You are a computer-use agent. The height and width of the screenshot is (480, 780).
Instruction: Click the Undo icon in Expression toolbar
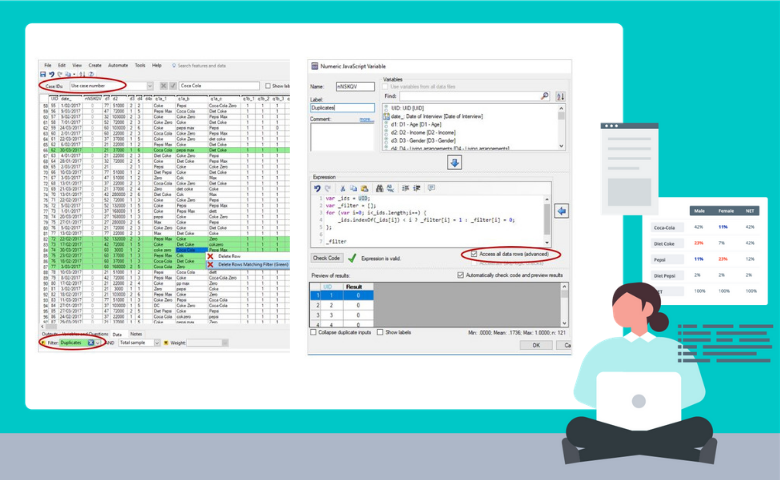[x=317, y=188]
